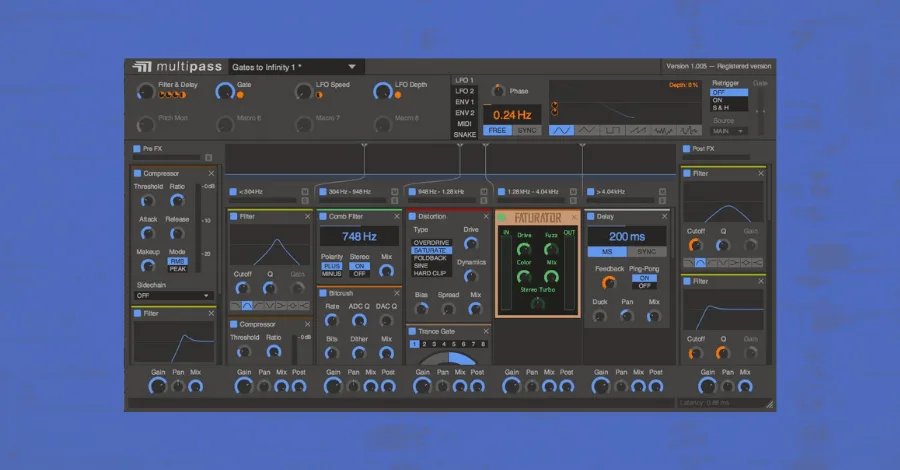The height and width of the screenshot is (470, 900).
Task: Mute the <304 Hz band
Action: (x=305, y=192)
